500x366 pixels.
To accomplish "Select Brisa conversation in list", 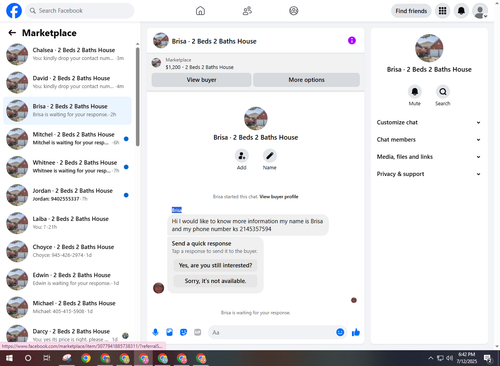I will point(67,110).
